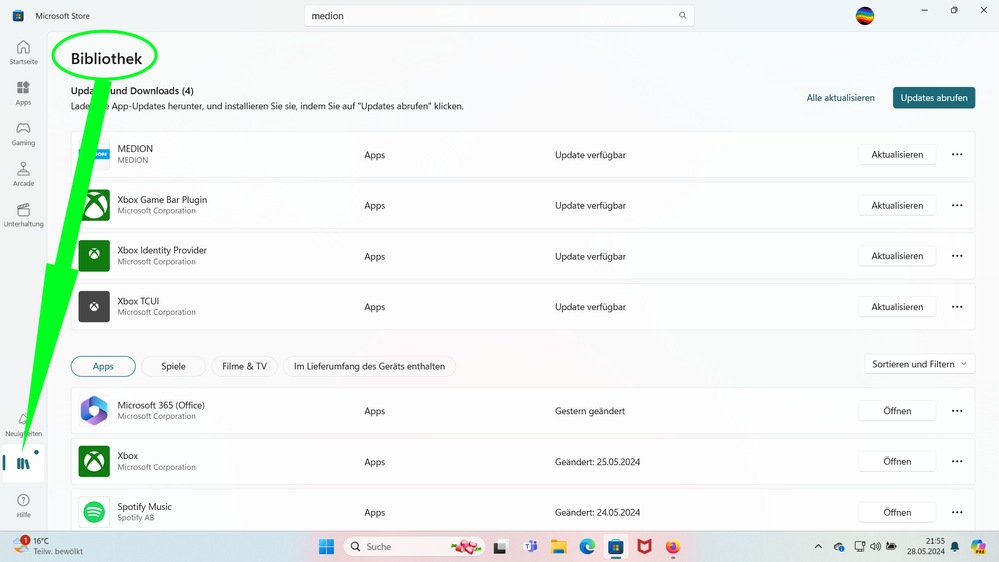
Task: Open more options for Xbox app row
Action: click(957, 461)
